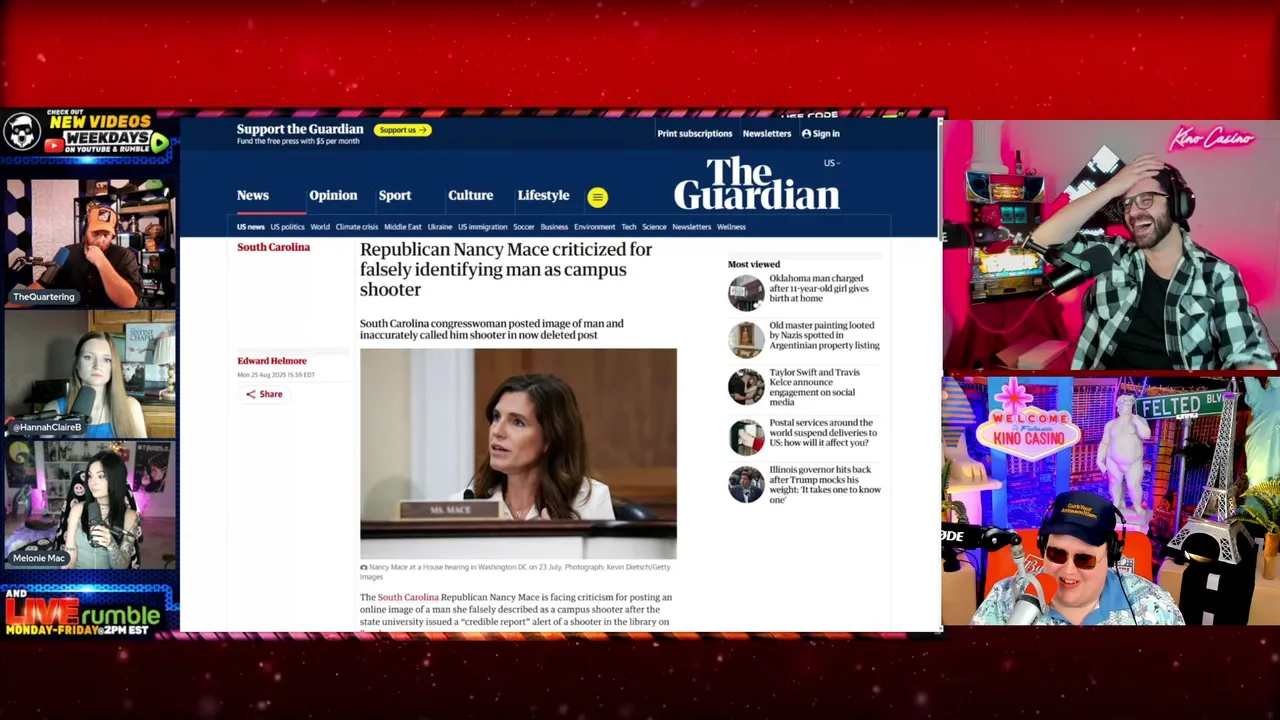The image size is (1280, 720).
Task: Open Oklahoma man charged most-viewed story
Action: pyautogui.click(x=819, y=288)
